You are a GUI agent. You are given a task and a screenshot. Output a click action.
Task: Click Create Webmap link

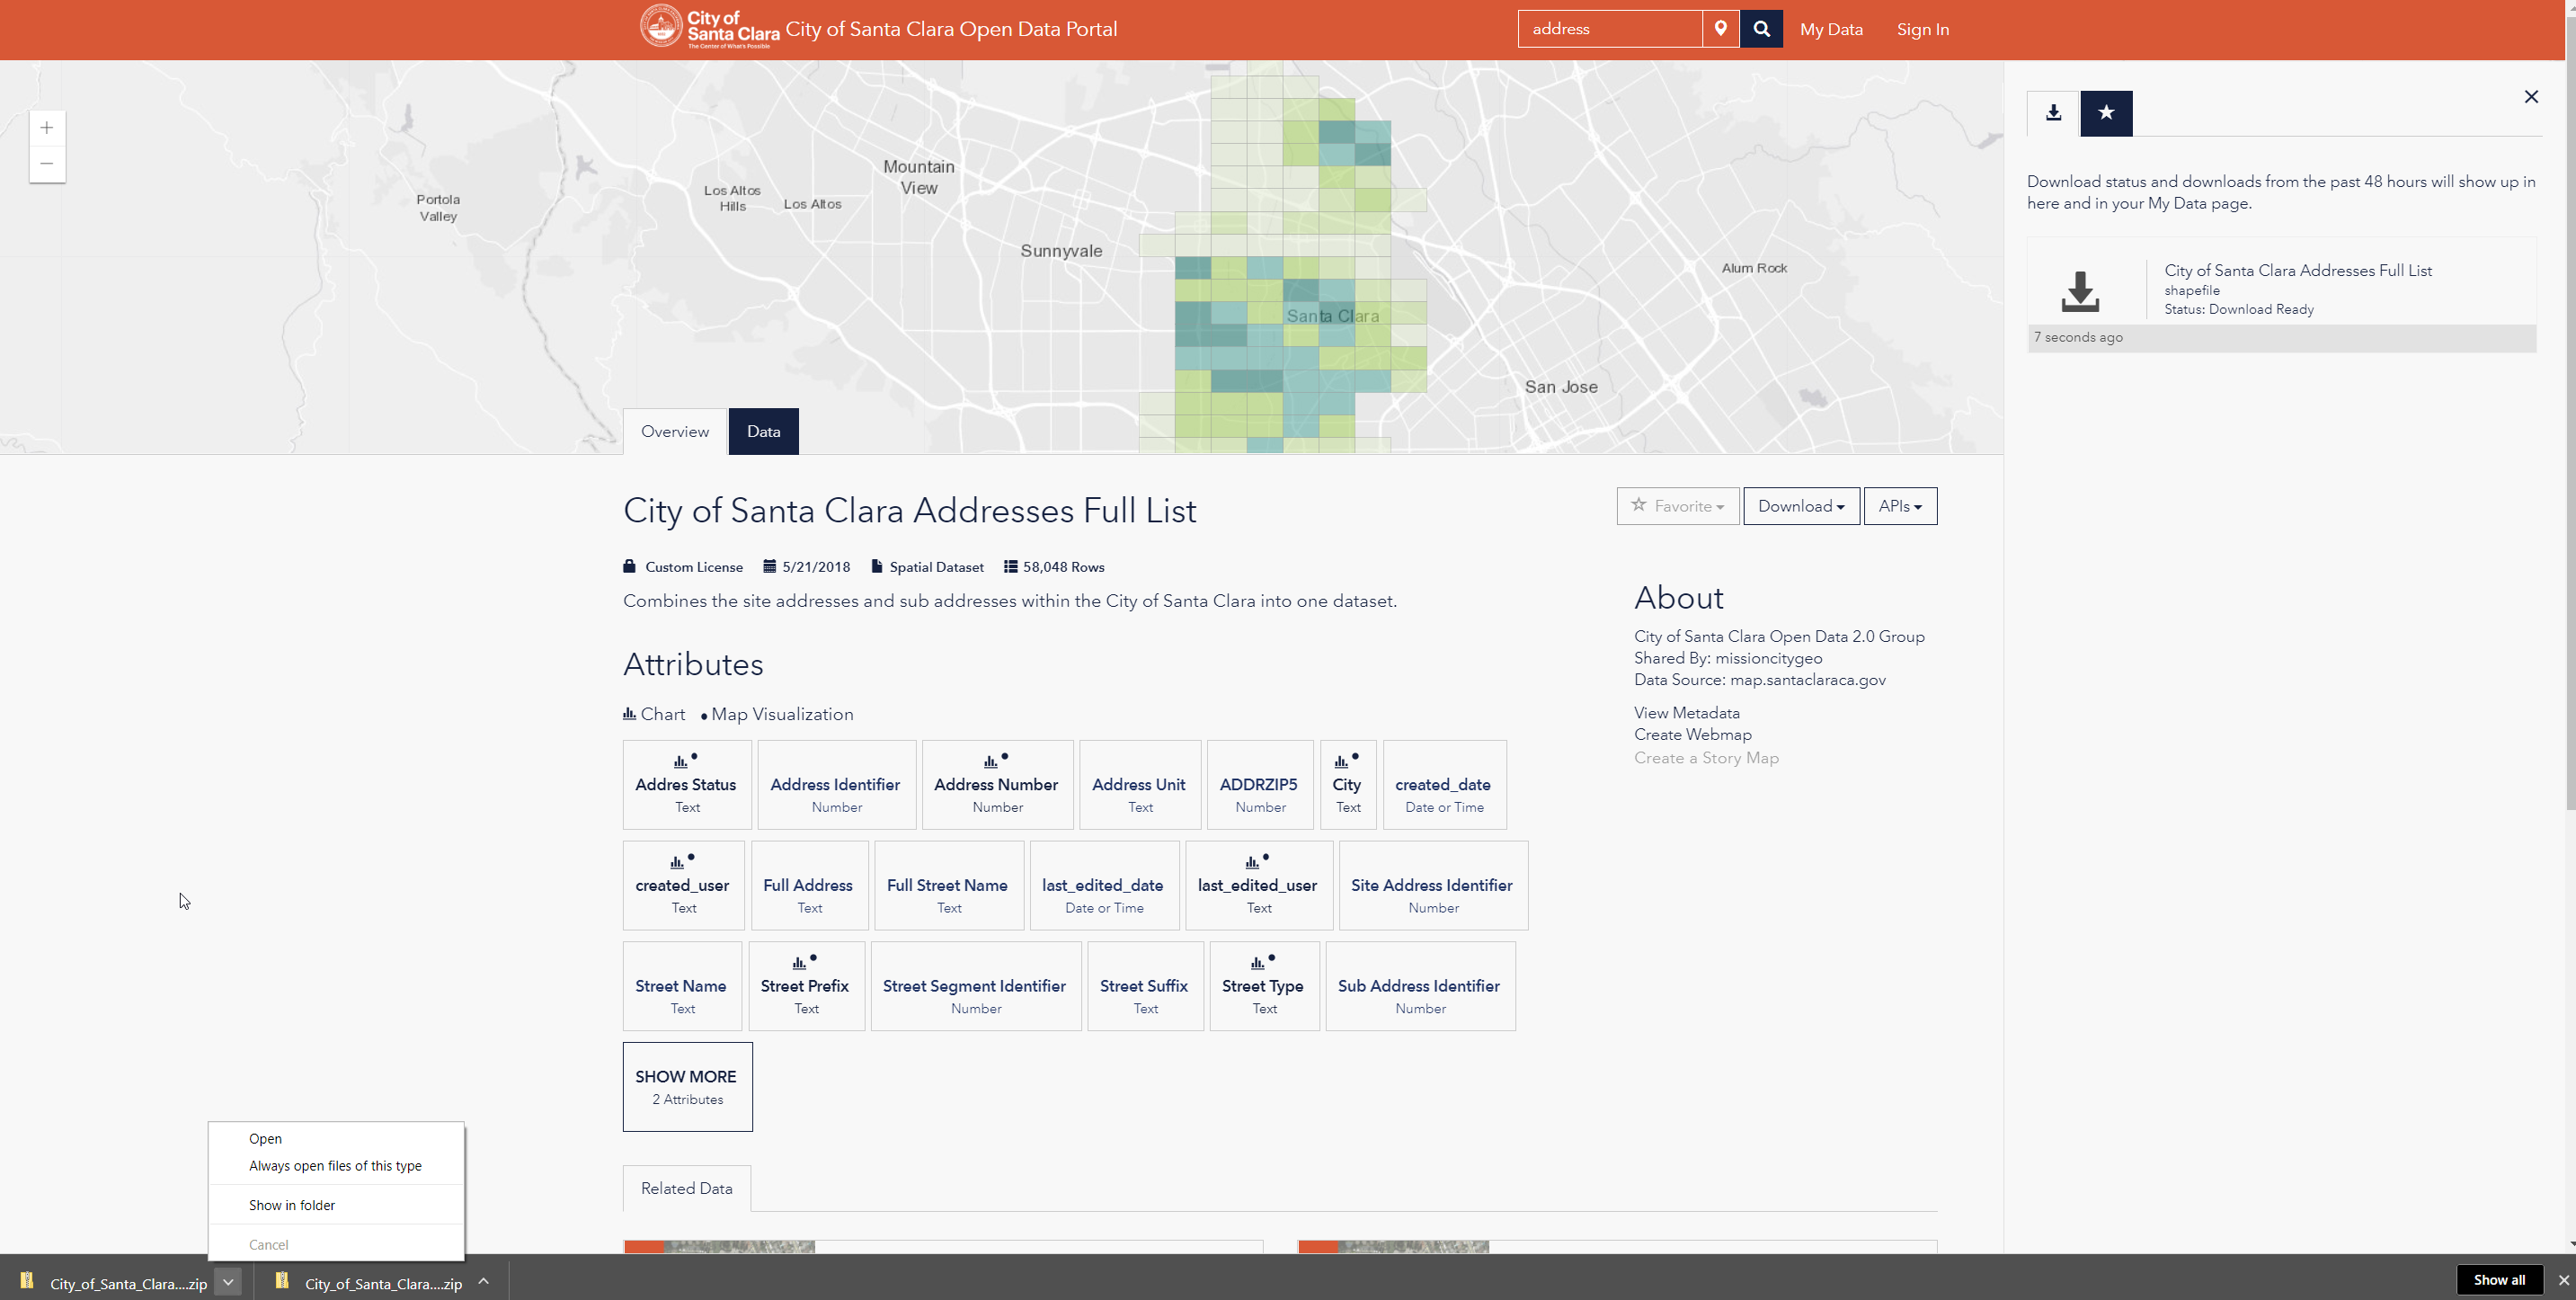pos(1692,734)
